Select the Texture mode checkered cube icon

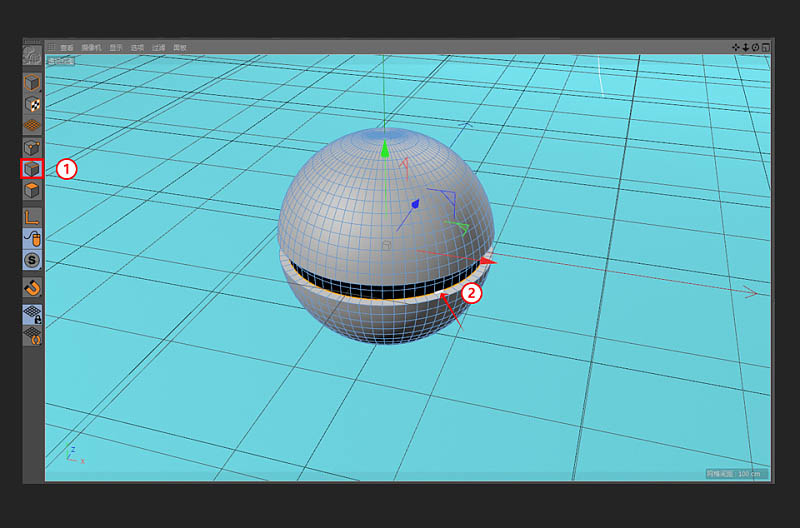click(32, 104)
